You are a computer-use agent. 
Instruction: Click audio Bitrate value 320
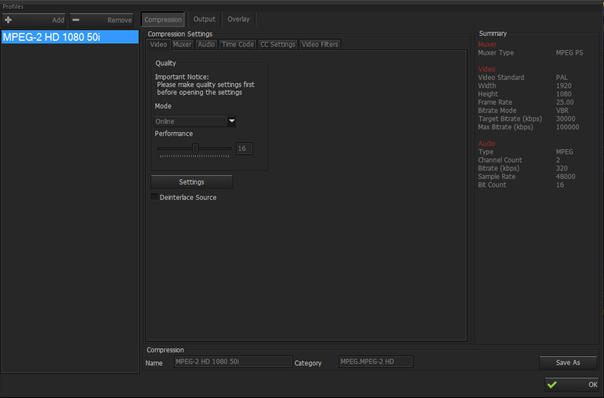(562, 168)
